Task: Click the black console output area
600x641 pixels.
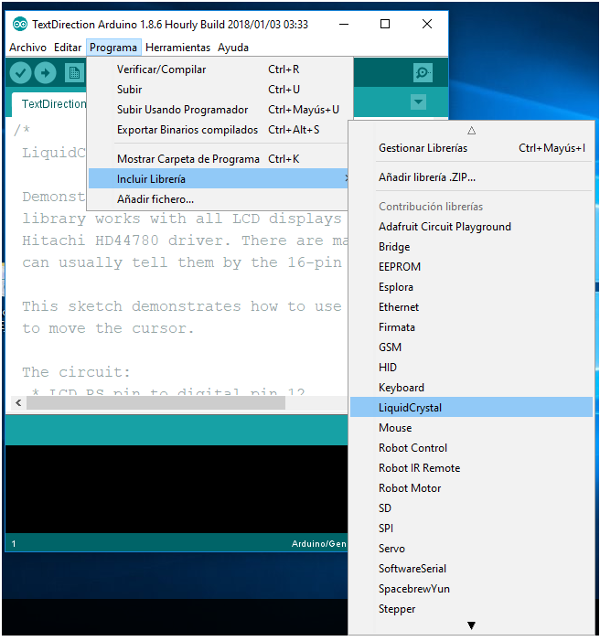Action: [x=177, y=489]
